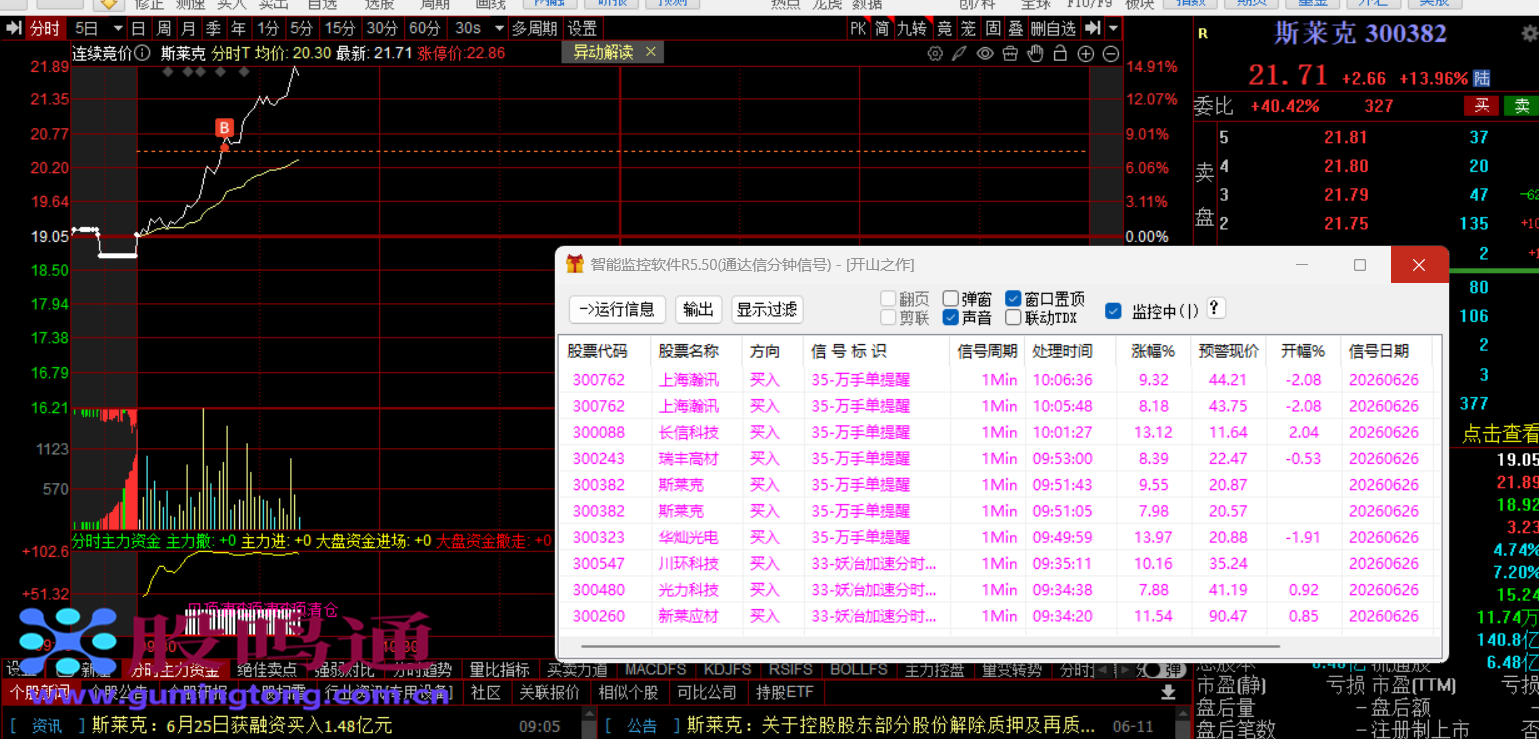Image resolution: width=1539 pixels, height=739 pixels.
Task: Click the 剪联 checkbox
Action: click(x=888, y=318)
